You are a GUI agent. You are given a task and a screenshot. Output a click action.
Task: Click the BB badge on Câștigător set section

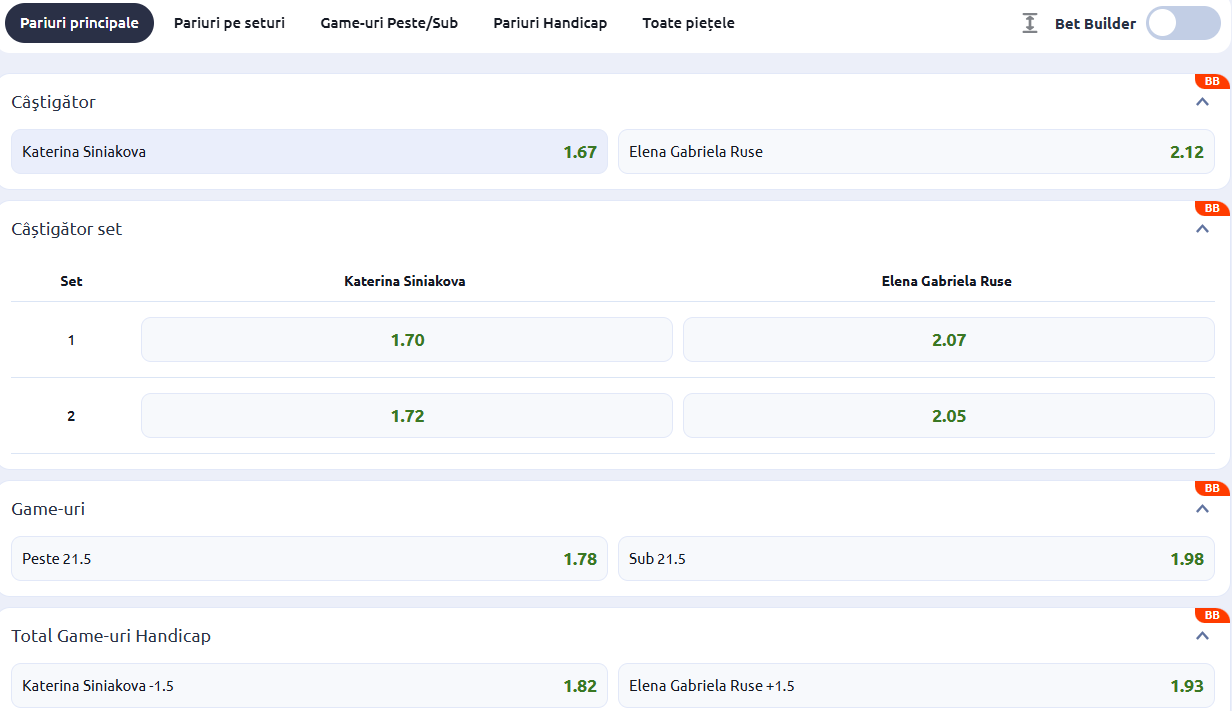pyautogui.click(x=1211, y=209)
